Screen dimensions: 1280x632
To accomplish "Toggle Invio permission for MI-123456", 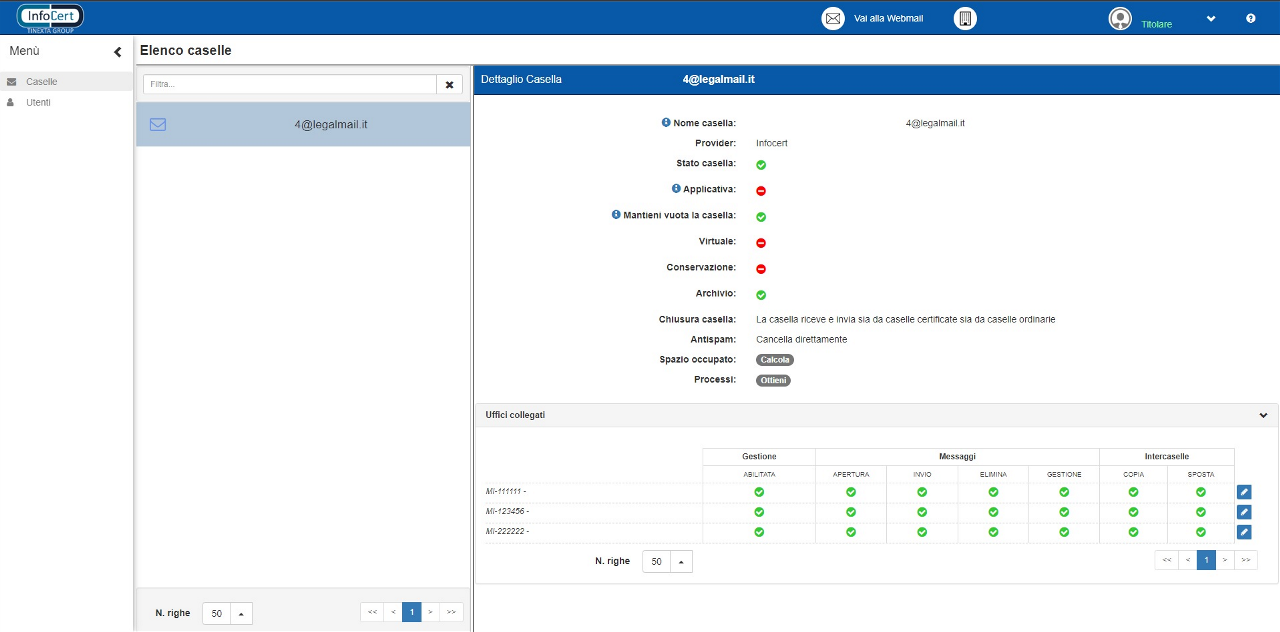I will pos(922,512).
